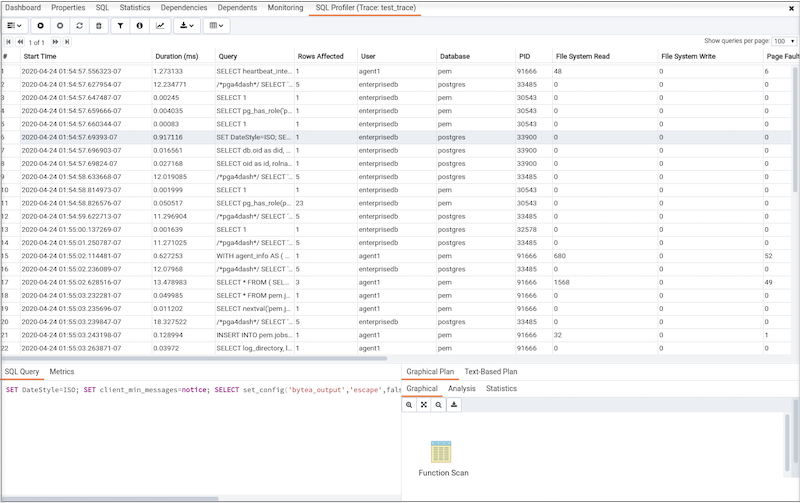The image size is (800, 503).
Task: Zoom in on the graphical plan
Action: (409, 405)
